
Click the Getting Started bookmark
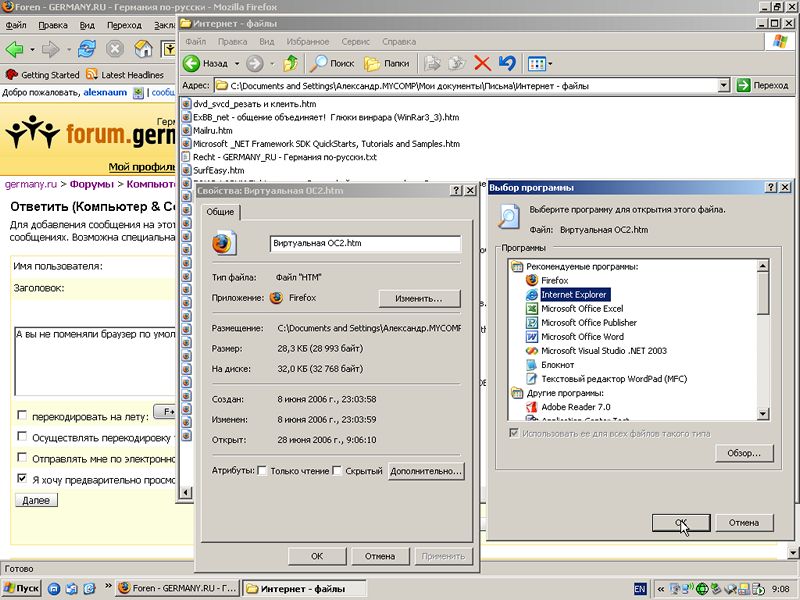tap(42, 74)
